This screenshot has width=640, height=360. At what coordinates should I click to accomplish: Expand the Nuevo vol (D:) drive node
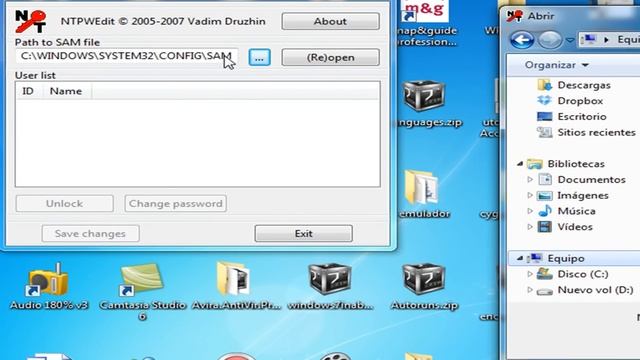tap(530, 290)
